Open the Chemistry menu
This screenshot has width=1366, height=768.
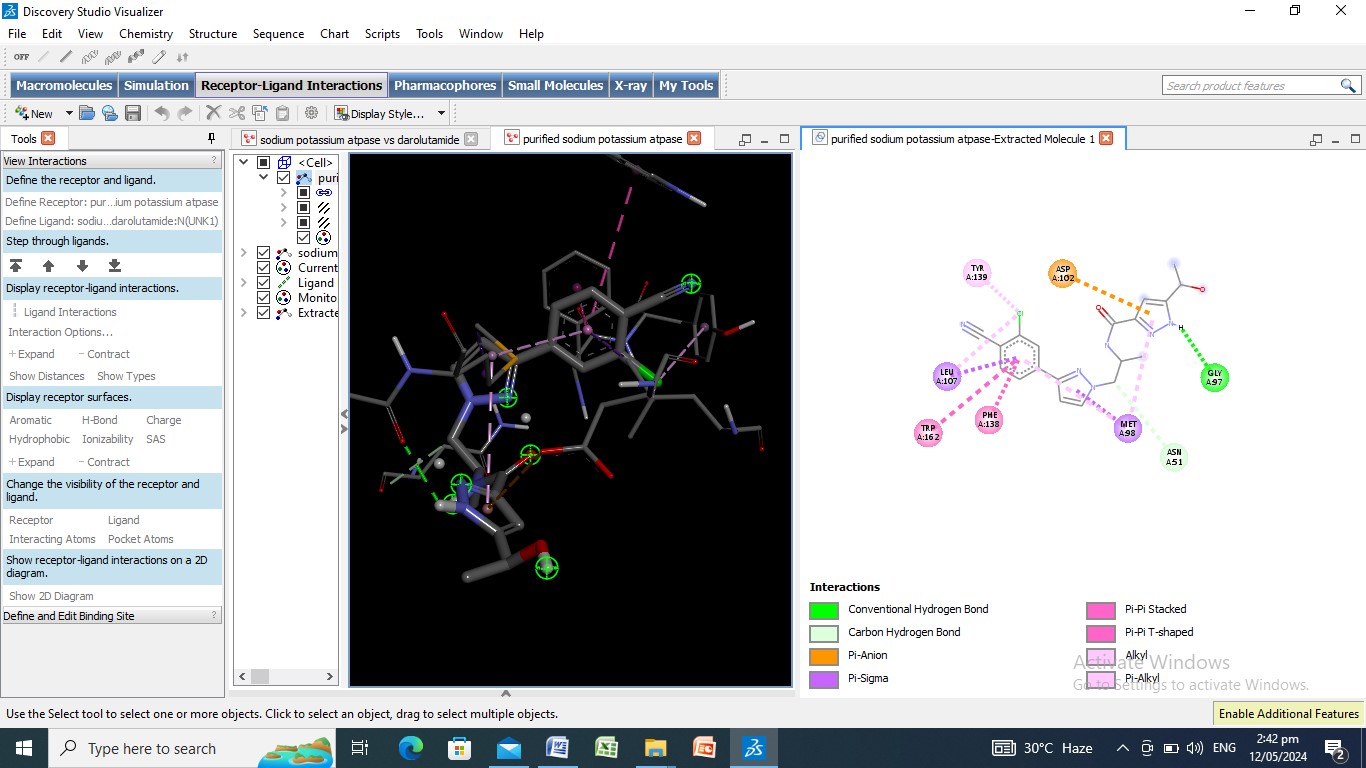click(146, 34)
